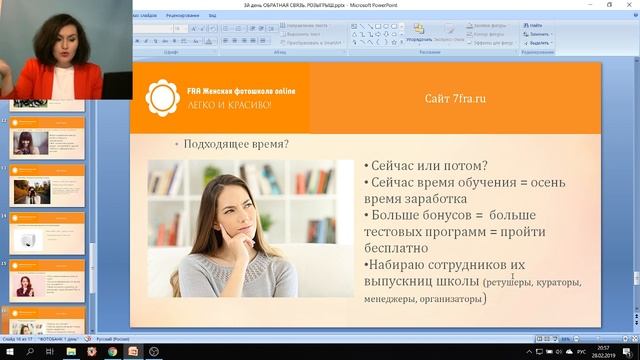The width and height of the screenshot is (640, 360).
Task: Click the slide thumbnails panel scrollbar
Action: click(92, 267)
